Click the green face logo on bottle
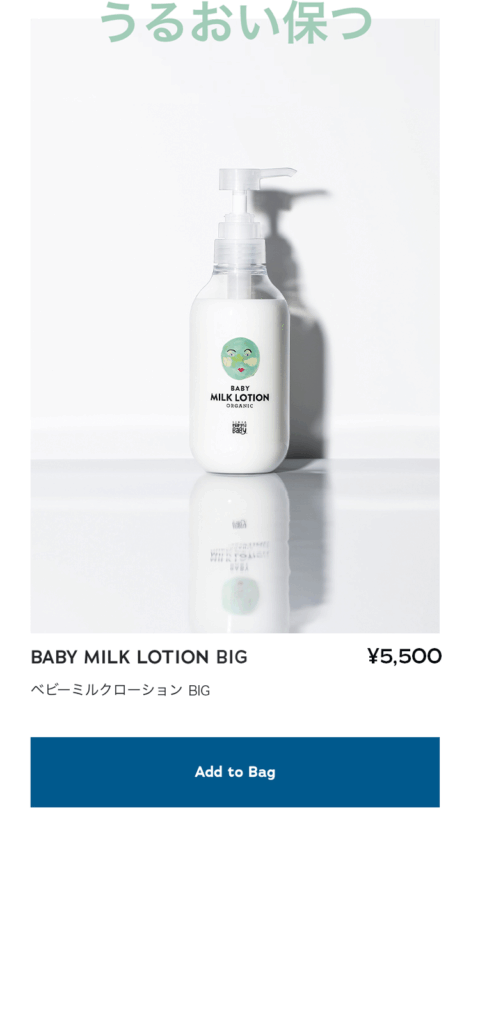480x1024 pixels. 240,359
